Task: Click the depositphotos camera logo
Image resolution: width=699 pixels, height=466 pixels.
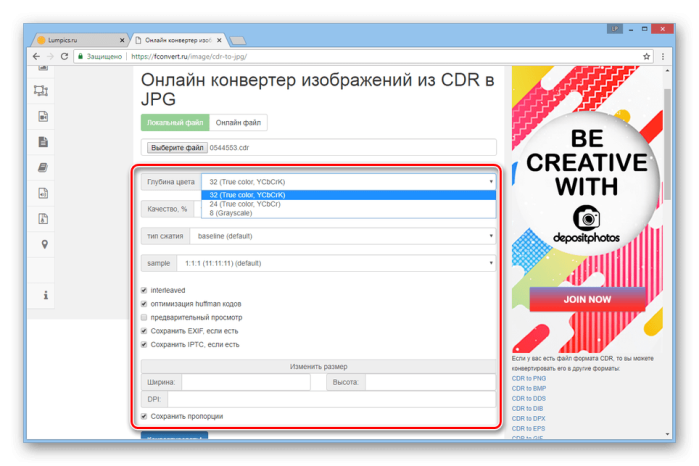Action: click(x=586, y=218)
